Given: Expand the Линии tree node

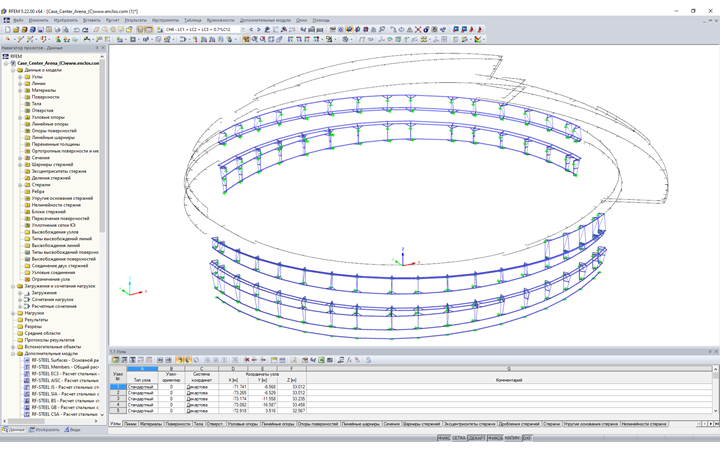Looking at the screenshot, I should coord(20,84).
